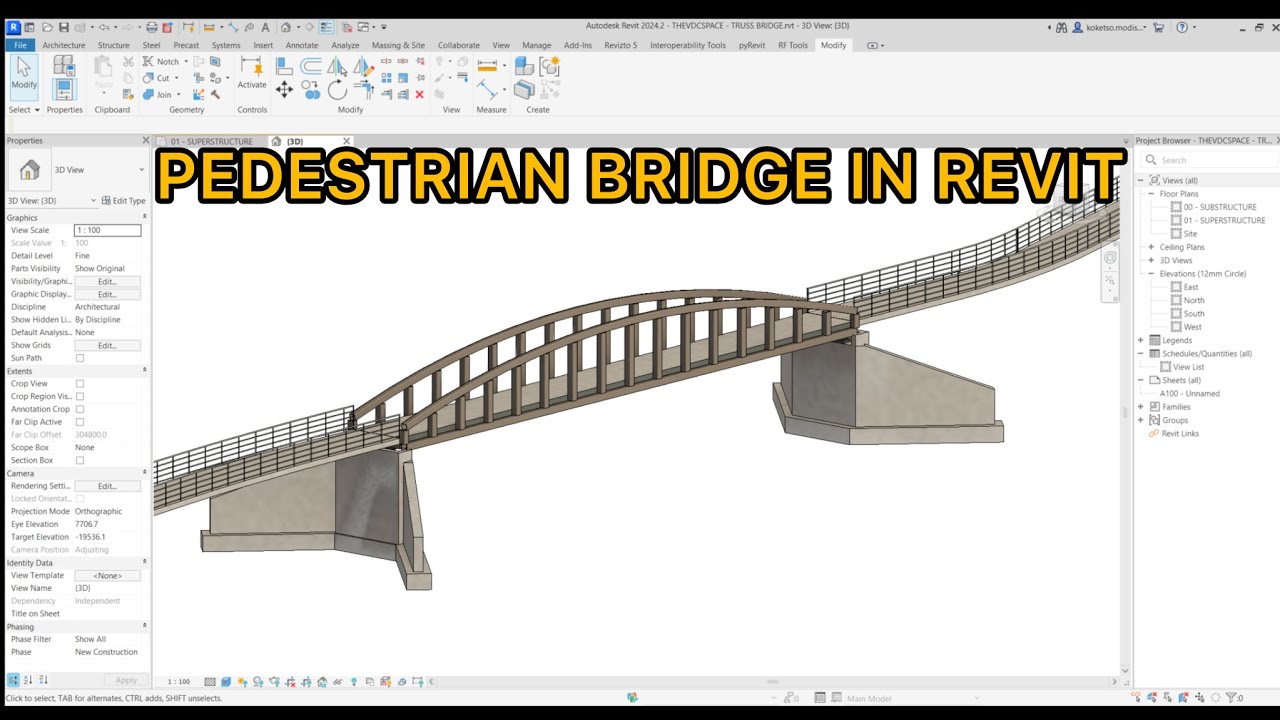Image resolution: width=1280 pixels, height=720 pixels.
Task: Click Edit button for Show Grids
Action: point(107,346)
